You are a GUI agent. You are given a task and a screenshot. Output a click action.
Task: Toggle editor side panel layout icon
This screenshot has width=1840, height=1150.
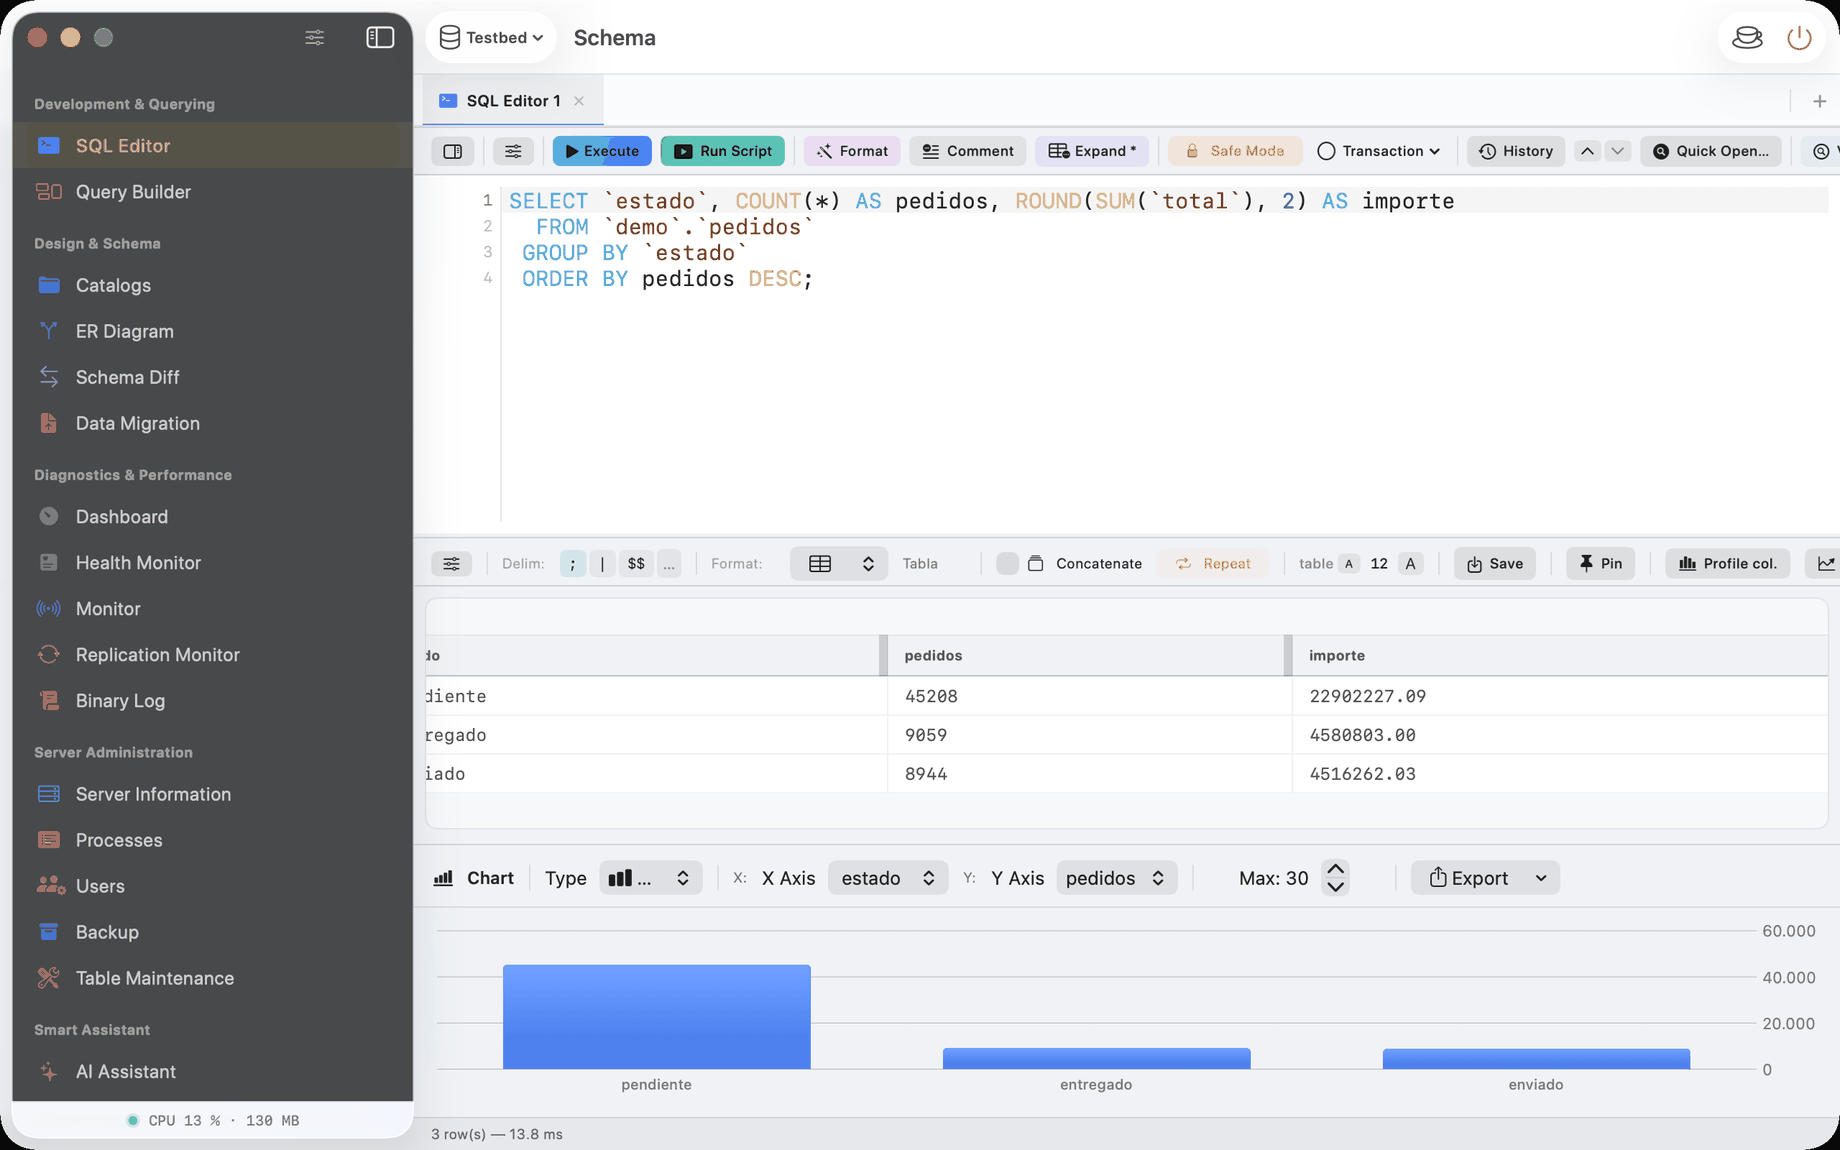(453, 151)
